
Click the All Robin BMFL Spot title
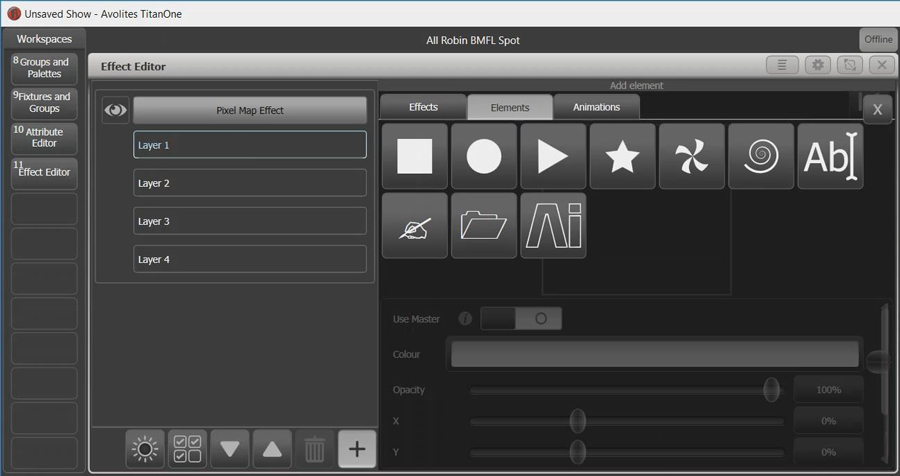click(x=473, y=40)
